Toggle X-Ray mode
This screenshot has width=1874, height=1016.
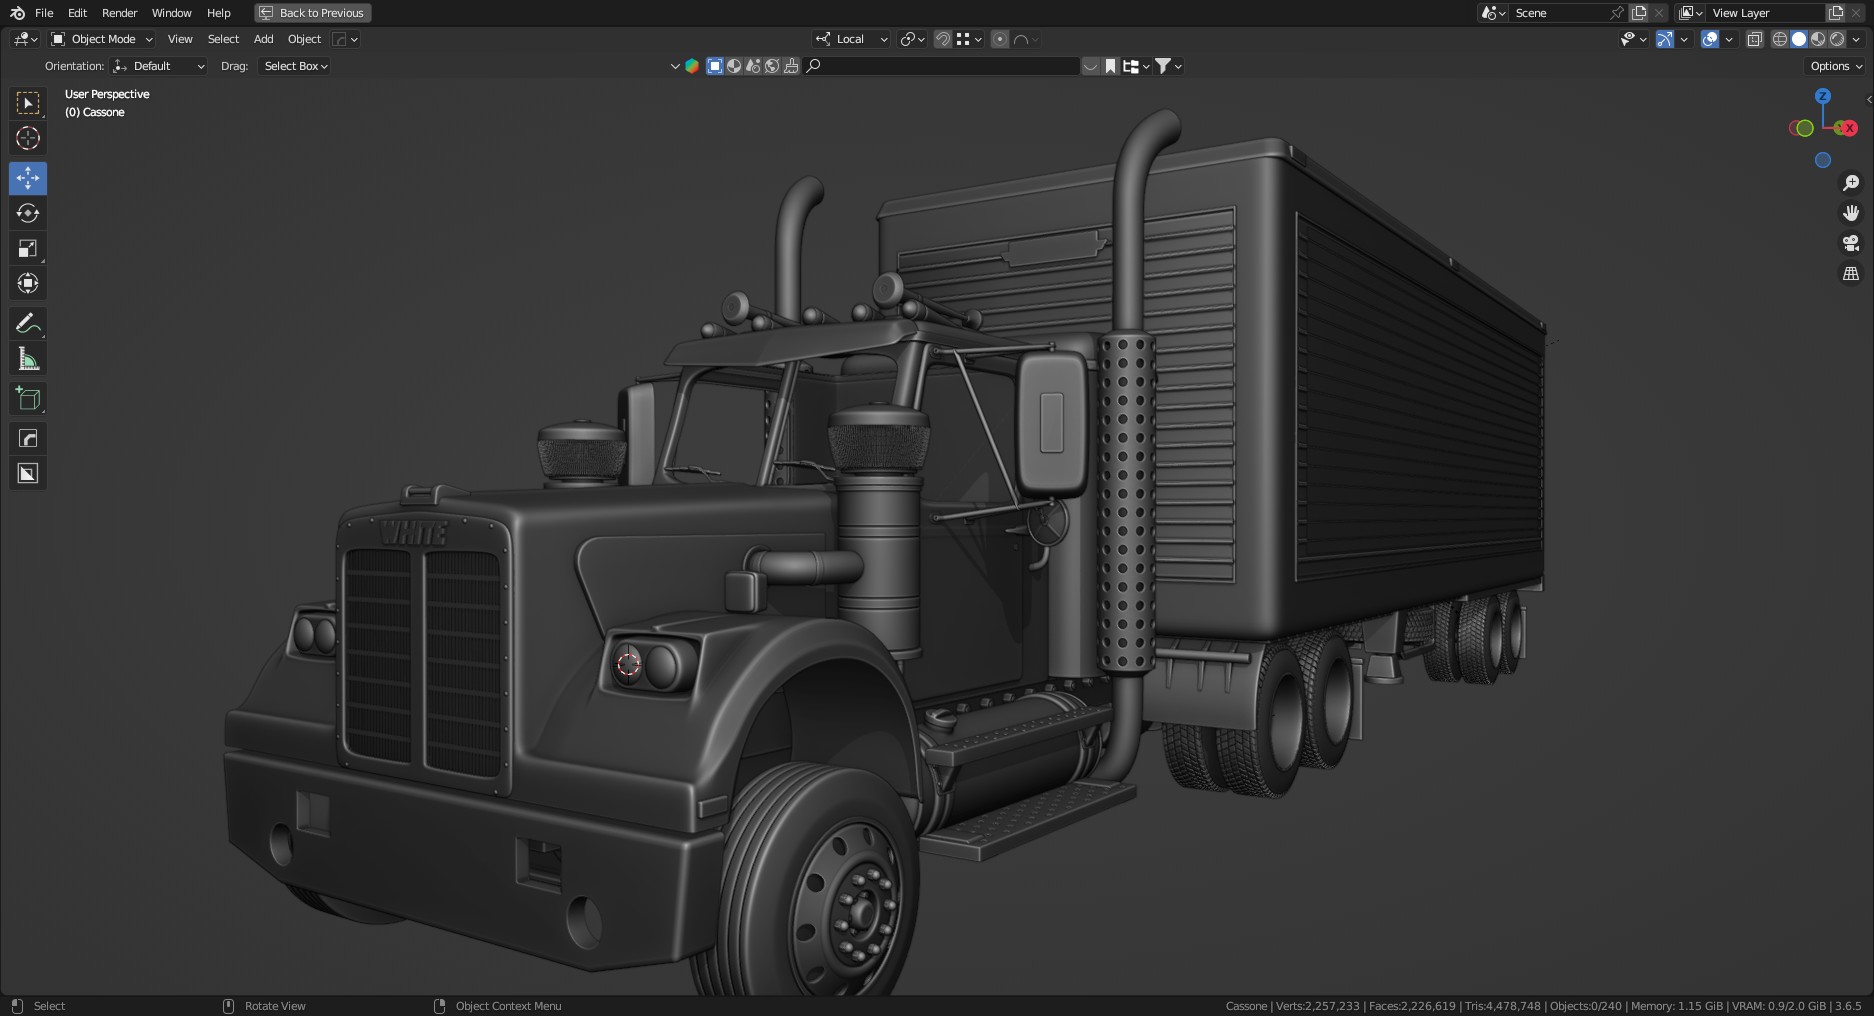pos(1755,39)
